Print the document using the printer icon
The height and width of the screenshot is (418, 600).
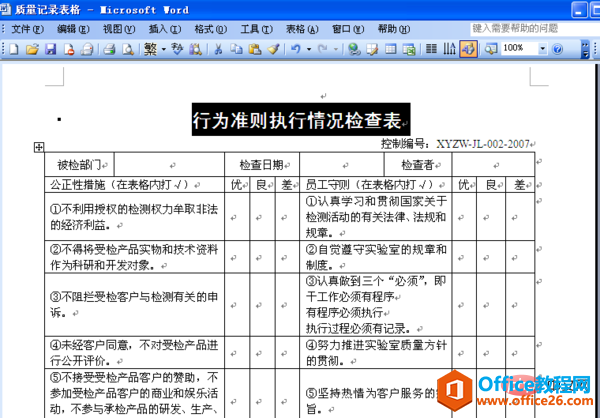click(x=109, y=49)
